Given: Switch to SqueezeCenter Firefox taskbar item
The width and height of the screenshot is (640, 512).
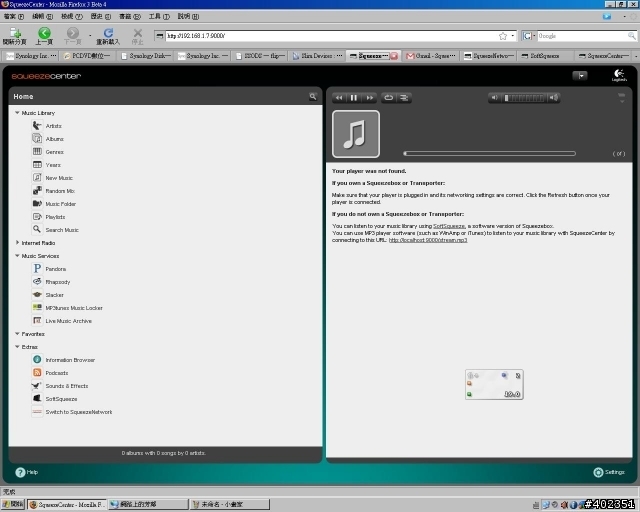Looking at the screenshot, I should (x=67, y=505).
